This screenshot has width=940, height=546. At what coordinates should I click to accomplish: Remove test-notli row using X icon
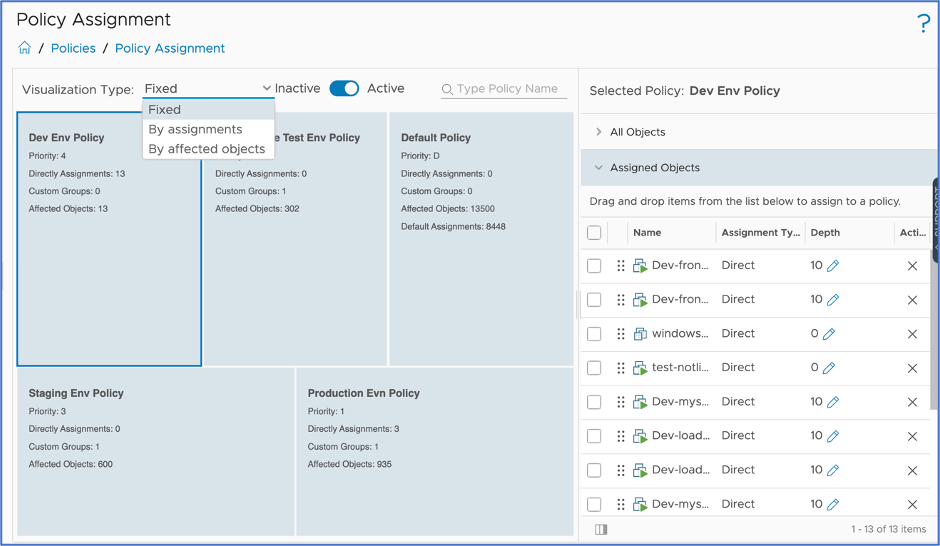(912, 368)
